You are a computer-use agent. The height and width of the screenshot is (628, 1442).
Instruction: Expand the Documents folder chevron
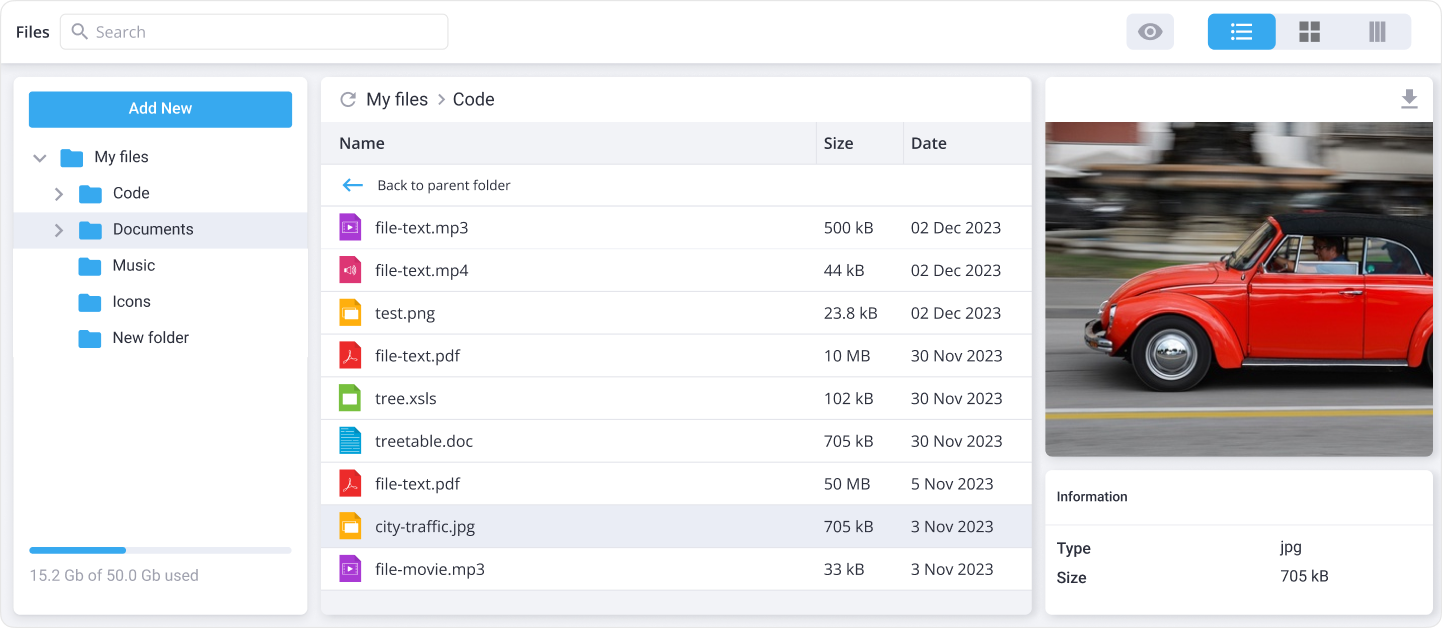59,230
